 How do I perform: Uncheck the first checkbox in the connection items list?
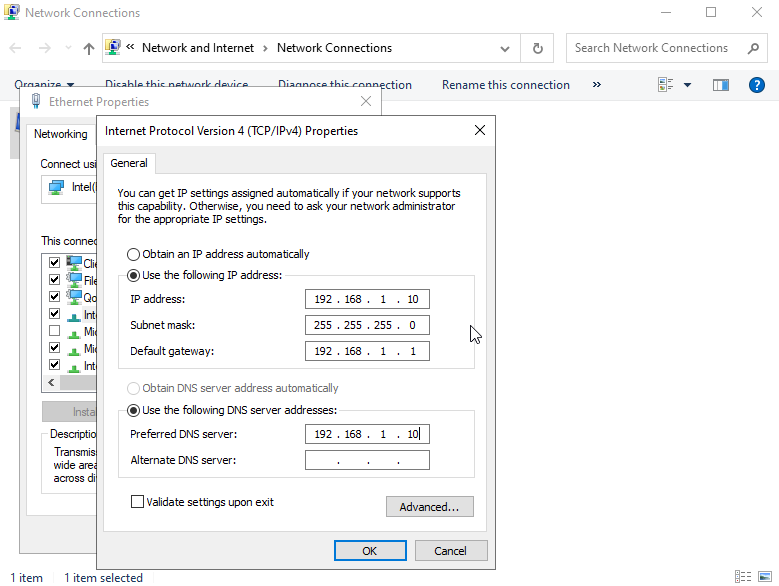click(x=55, y=262)
